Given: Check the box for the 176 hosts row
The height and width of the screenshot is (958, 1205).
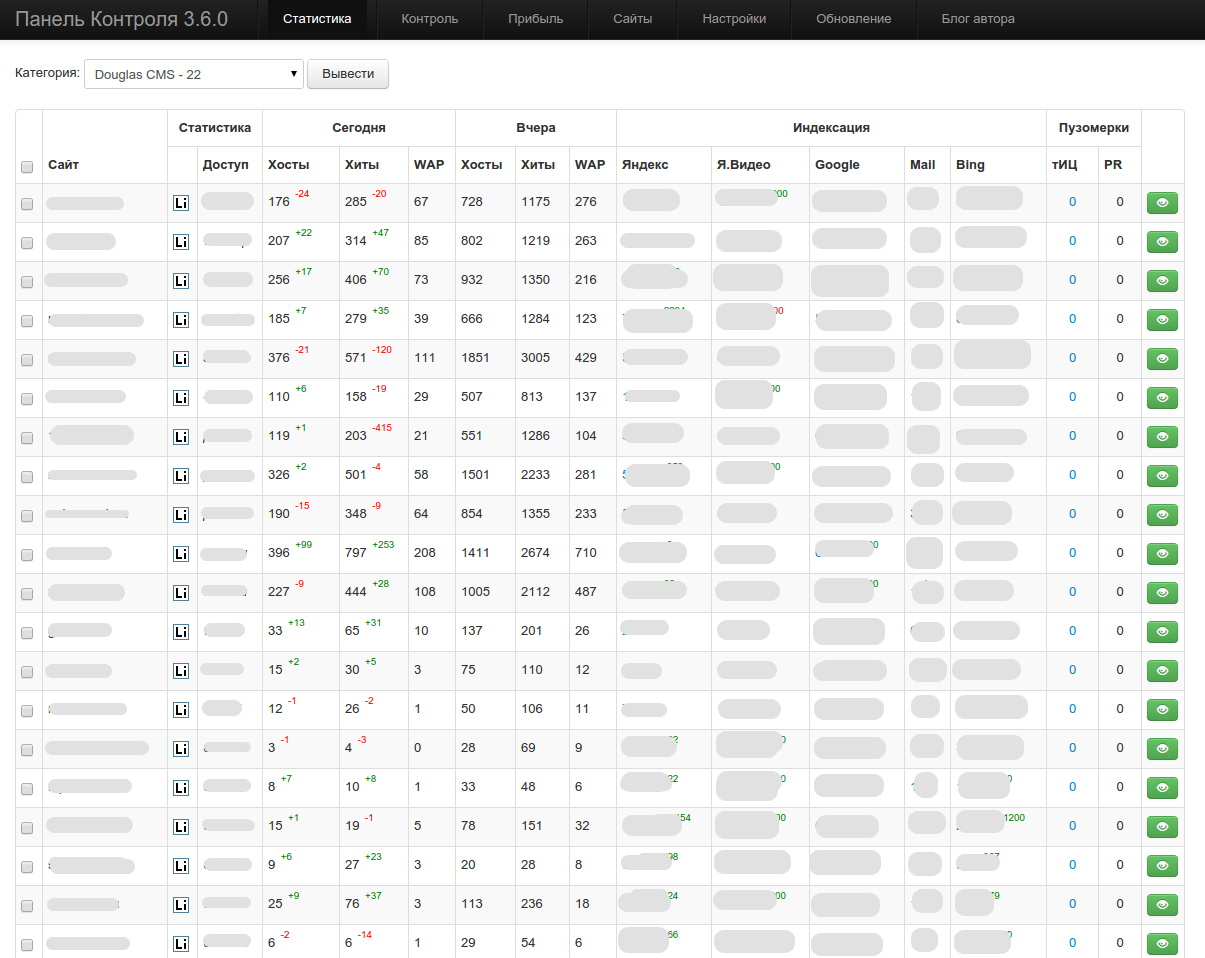Looking at the screenshot, I should [x=27, y=203].
